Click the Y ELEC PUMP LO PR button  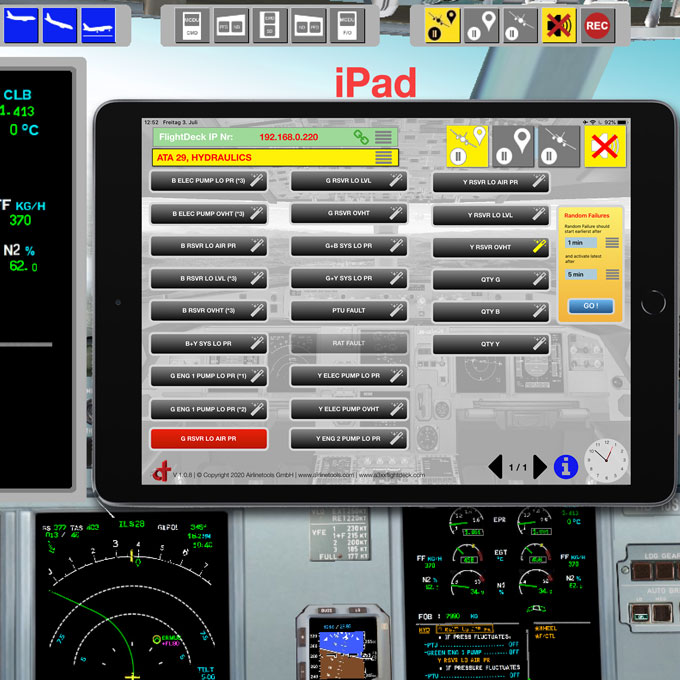point(349,376)
